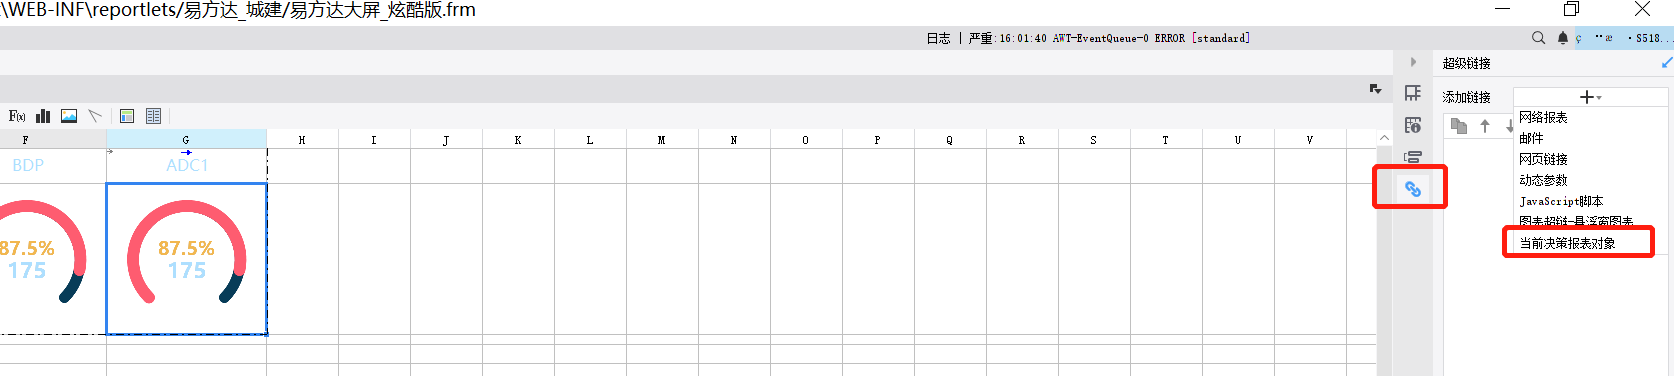Choose JavaScript脚本 from the link menu
Image resolution: width=1674 pixels, height=376 pixels.
[x=1561, y=201]
